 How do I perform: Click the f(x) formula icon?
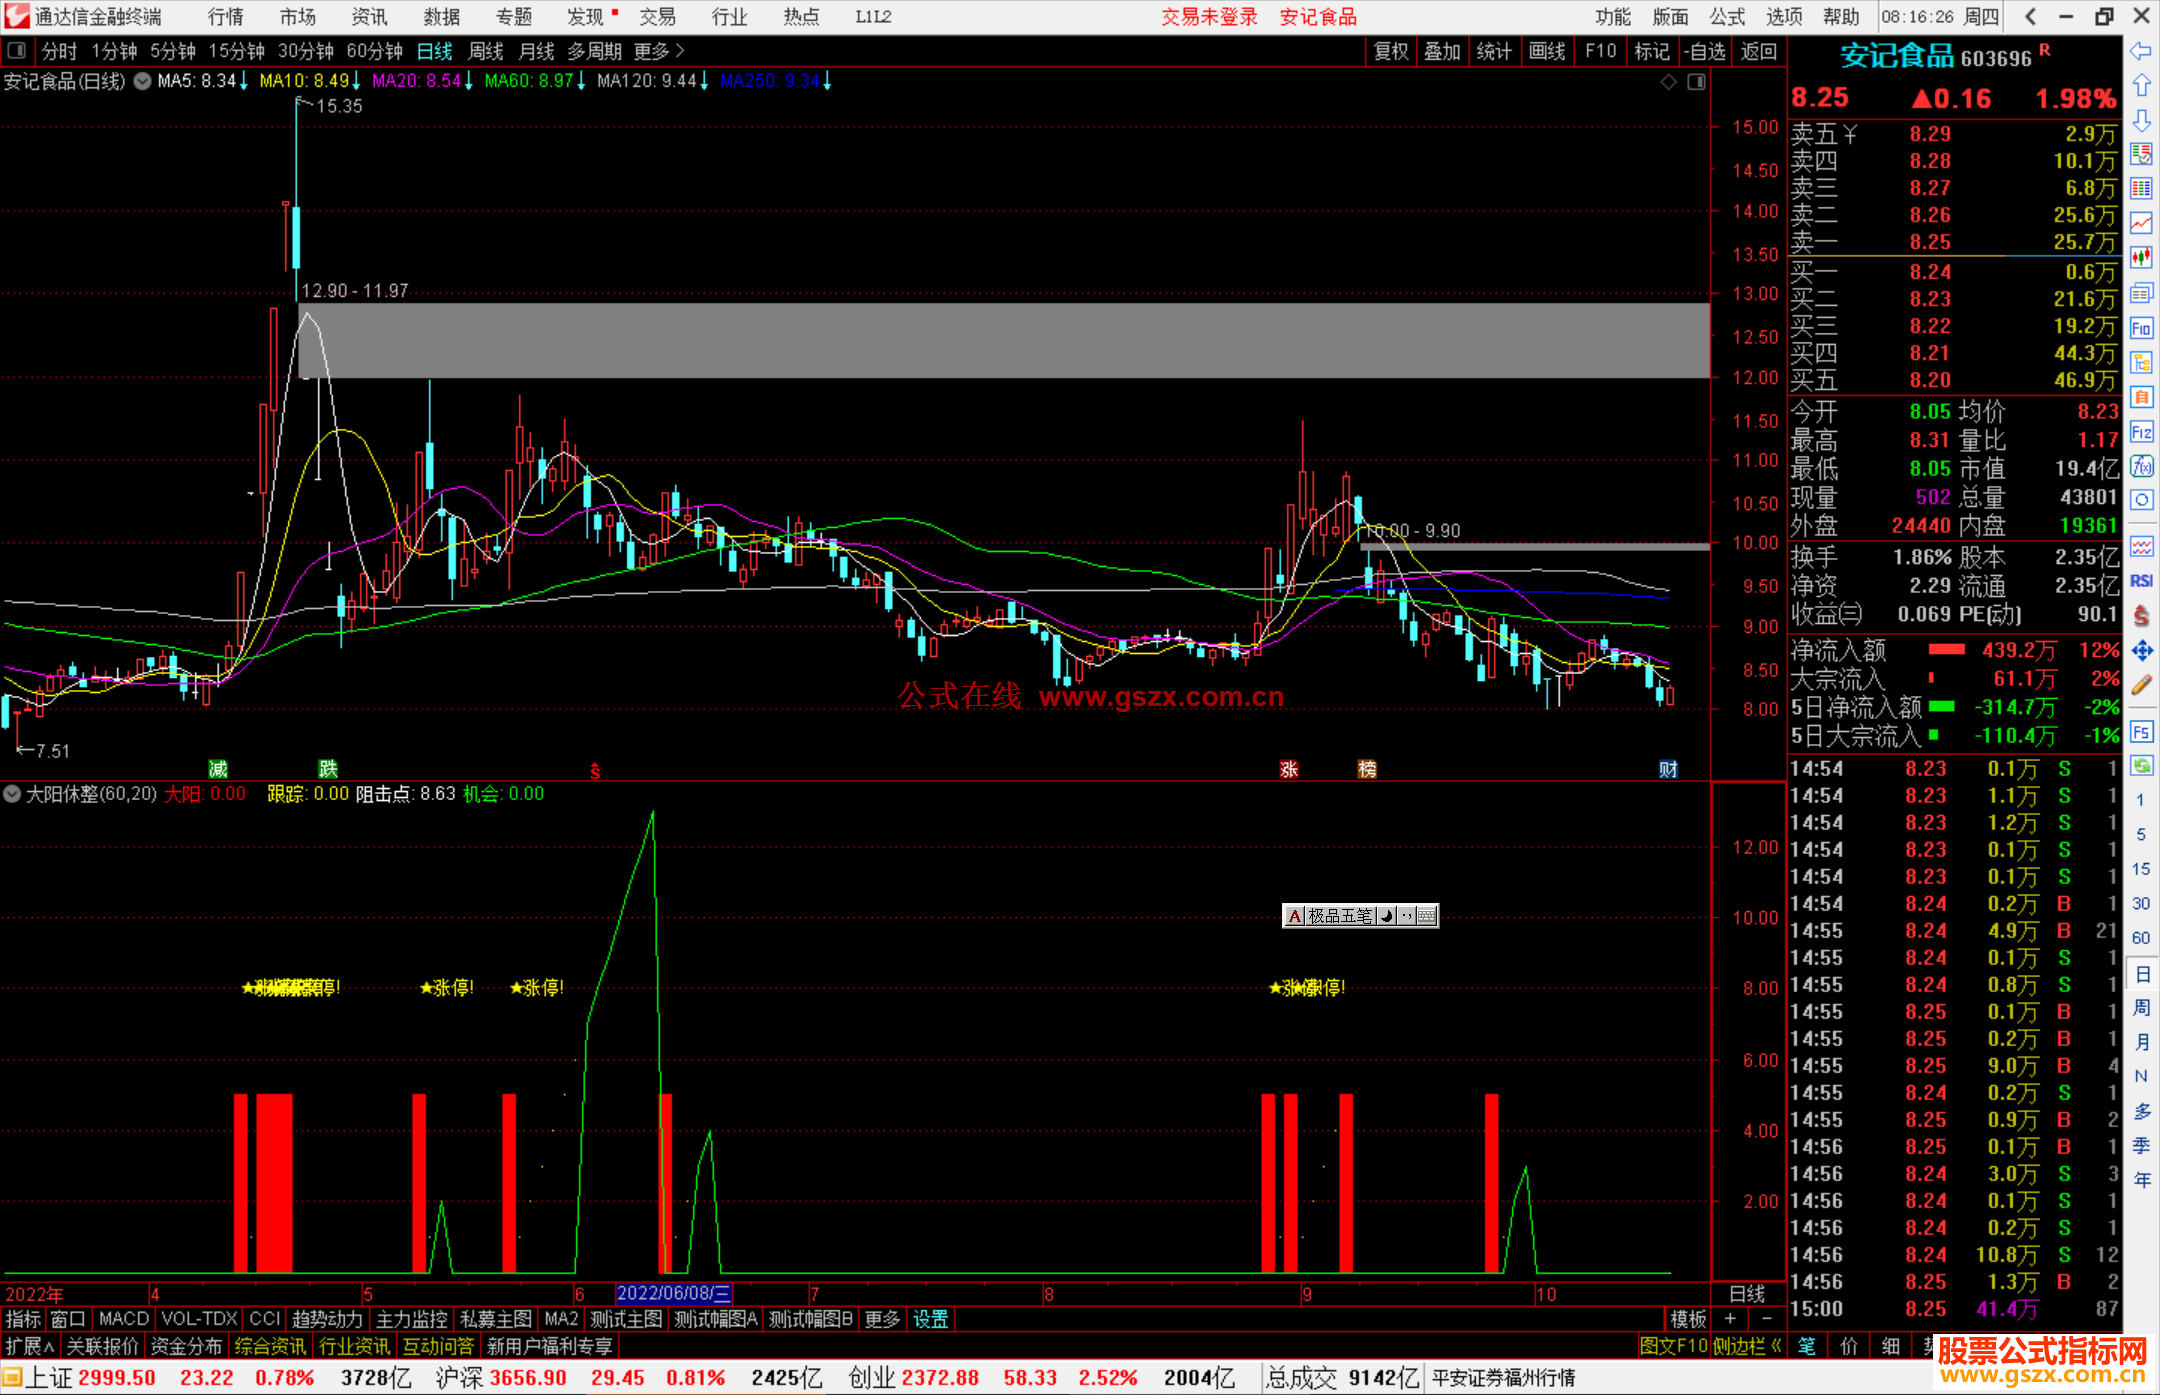coord(2141,466)
